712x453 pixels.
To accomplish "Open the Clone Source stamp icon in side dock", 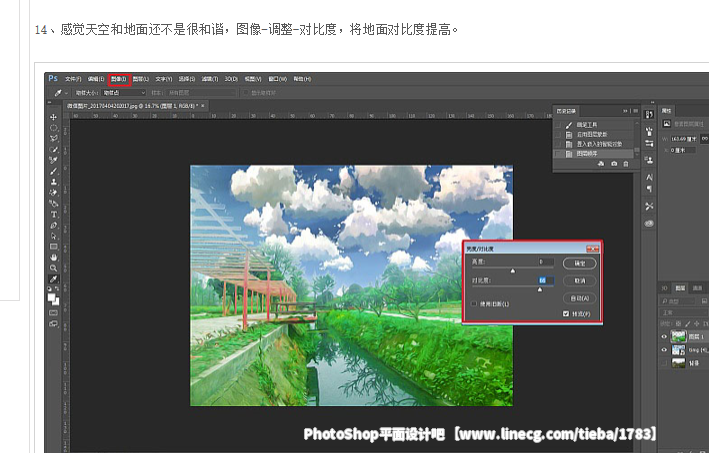I will pyautogui.click(x=649, y=160).
